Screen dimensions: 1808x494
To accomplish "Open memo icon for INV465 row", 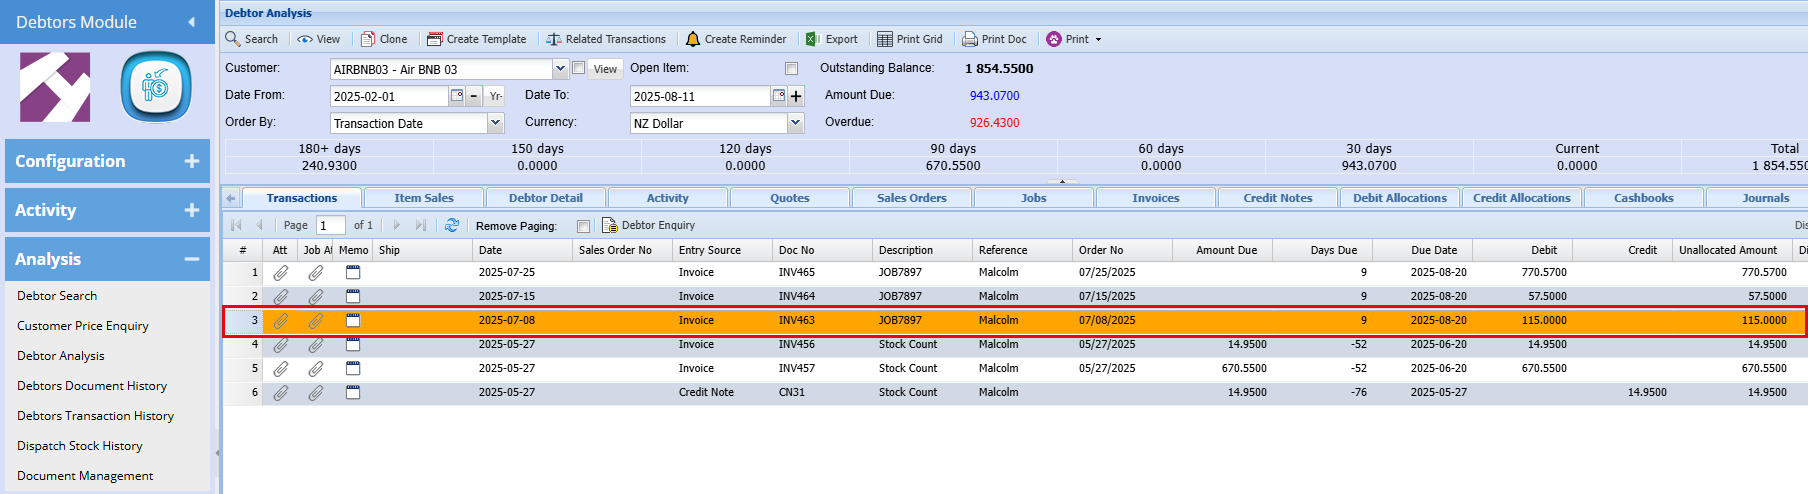I will (x=353, y=272).
